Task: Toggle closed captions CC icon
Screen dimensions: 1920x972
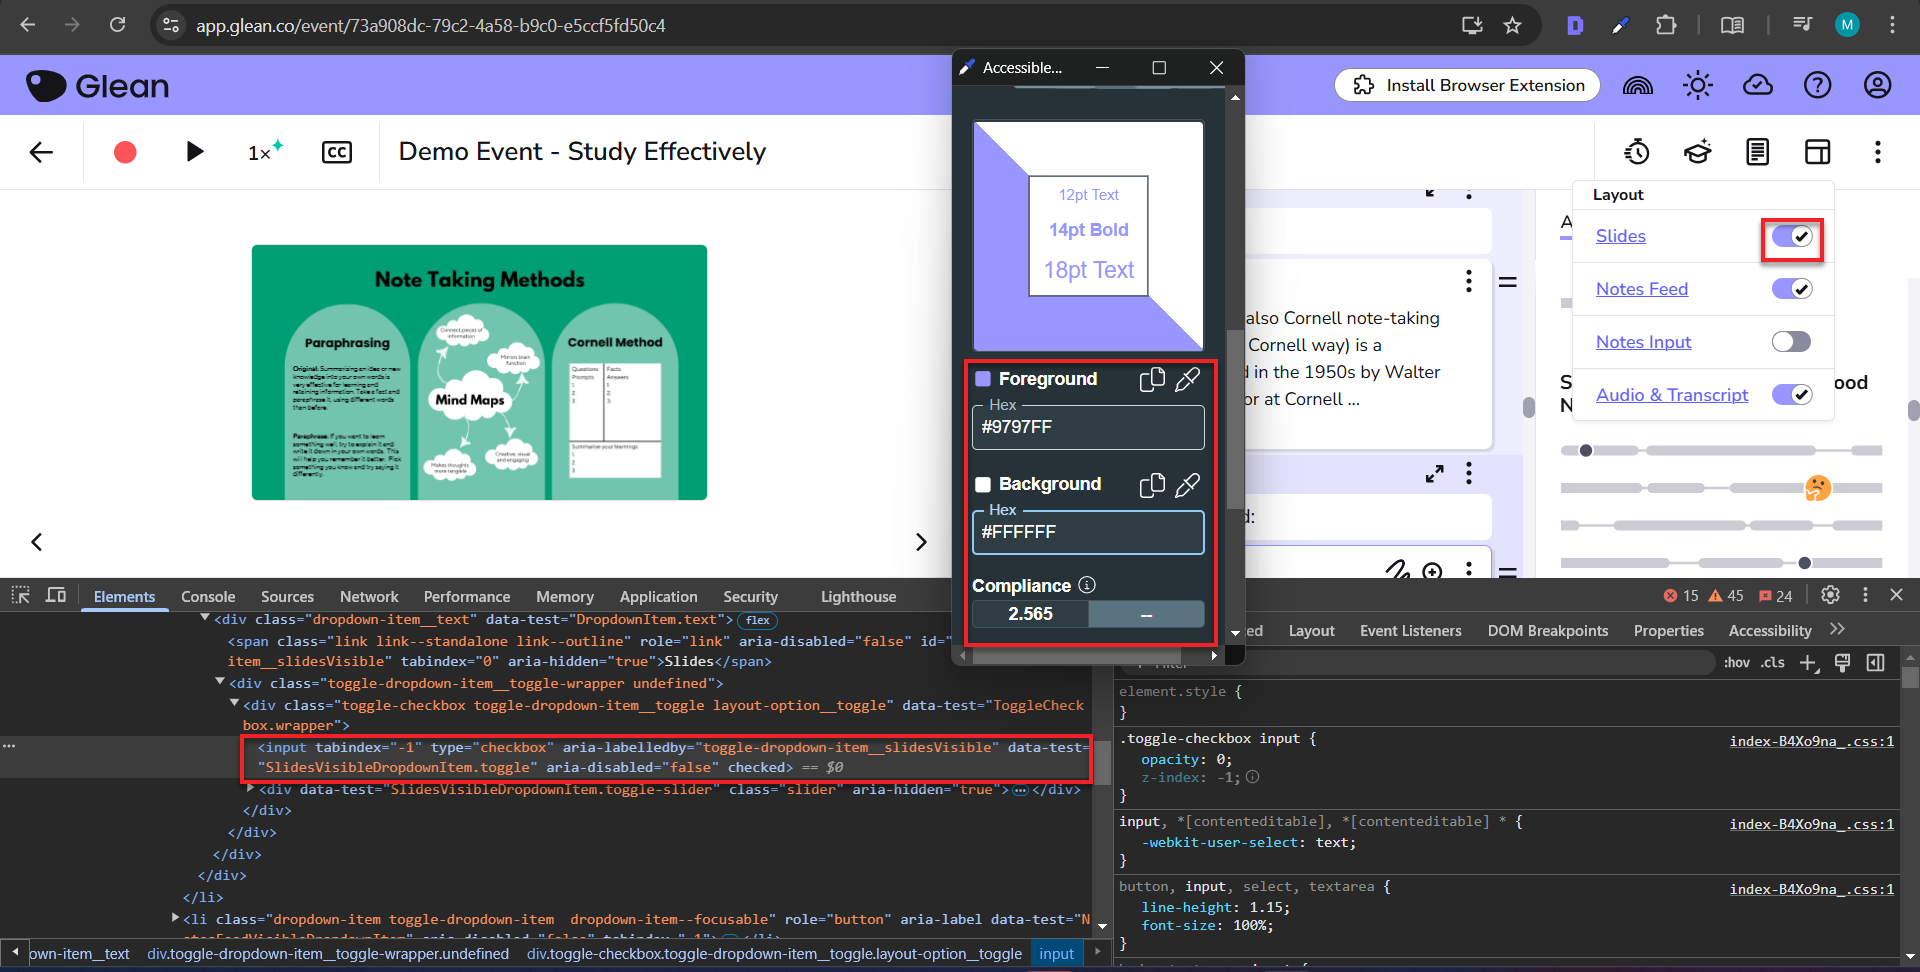Action: [x=337, y=152]
